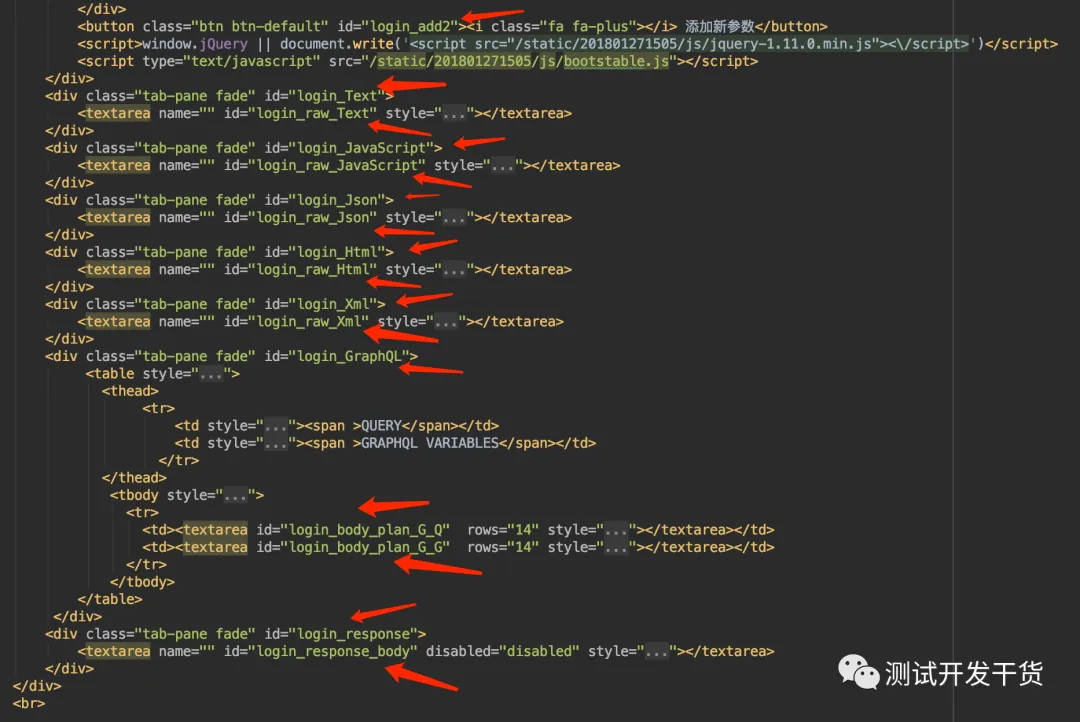Image resolution: width=1080 pixels, height=722 pixels.
Task: Click the 添加新参数 button label text
Action: coord(720,27)
